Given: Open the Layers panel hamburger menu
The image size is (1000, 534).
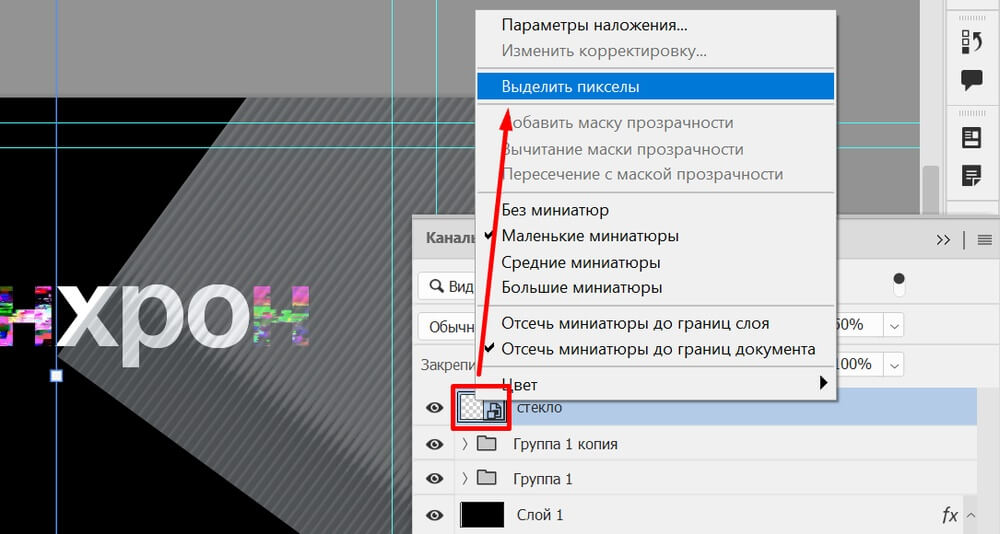Looking at the screenshot, I should 985,240.
